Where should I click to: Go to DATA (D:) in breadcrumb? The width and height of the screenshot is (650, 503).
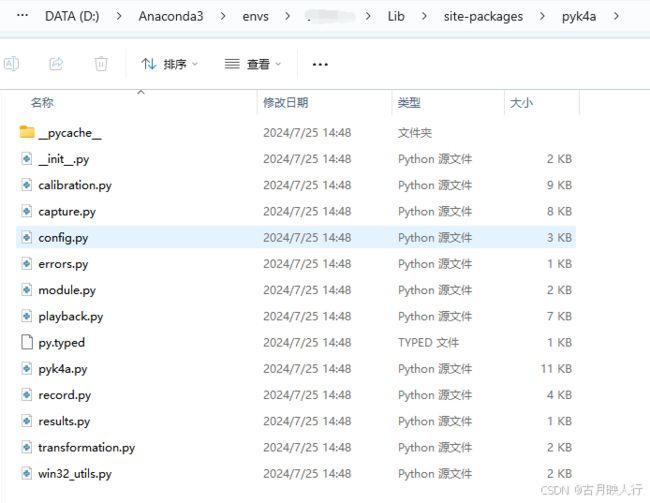[72, 16]
